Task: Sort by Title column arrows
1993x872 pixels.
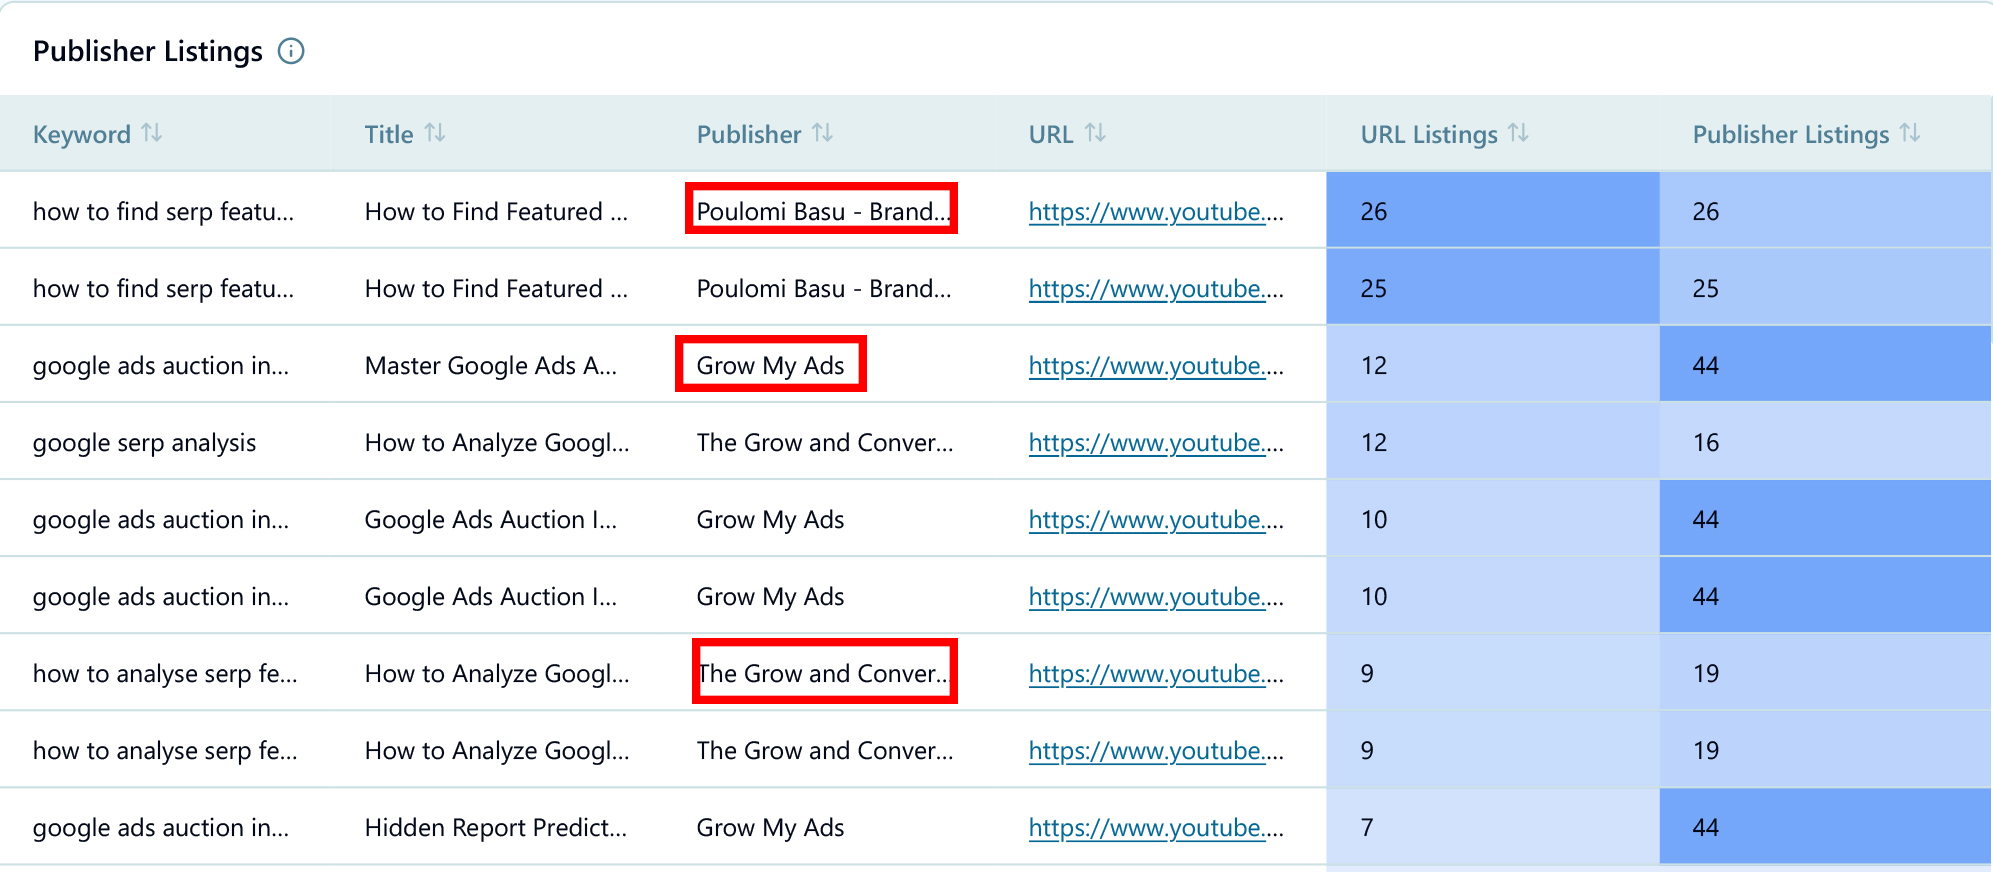Action: [435, 133]
